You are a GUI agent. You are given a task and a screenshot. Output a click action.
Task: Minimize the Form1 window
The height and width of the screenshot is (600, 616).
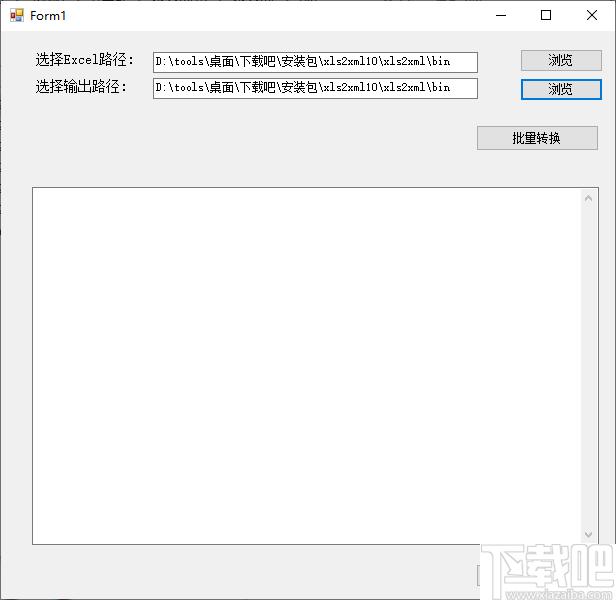coord(501,15)
